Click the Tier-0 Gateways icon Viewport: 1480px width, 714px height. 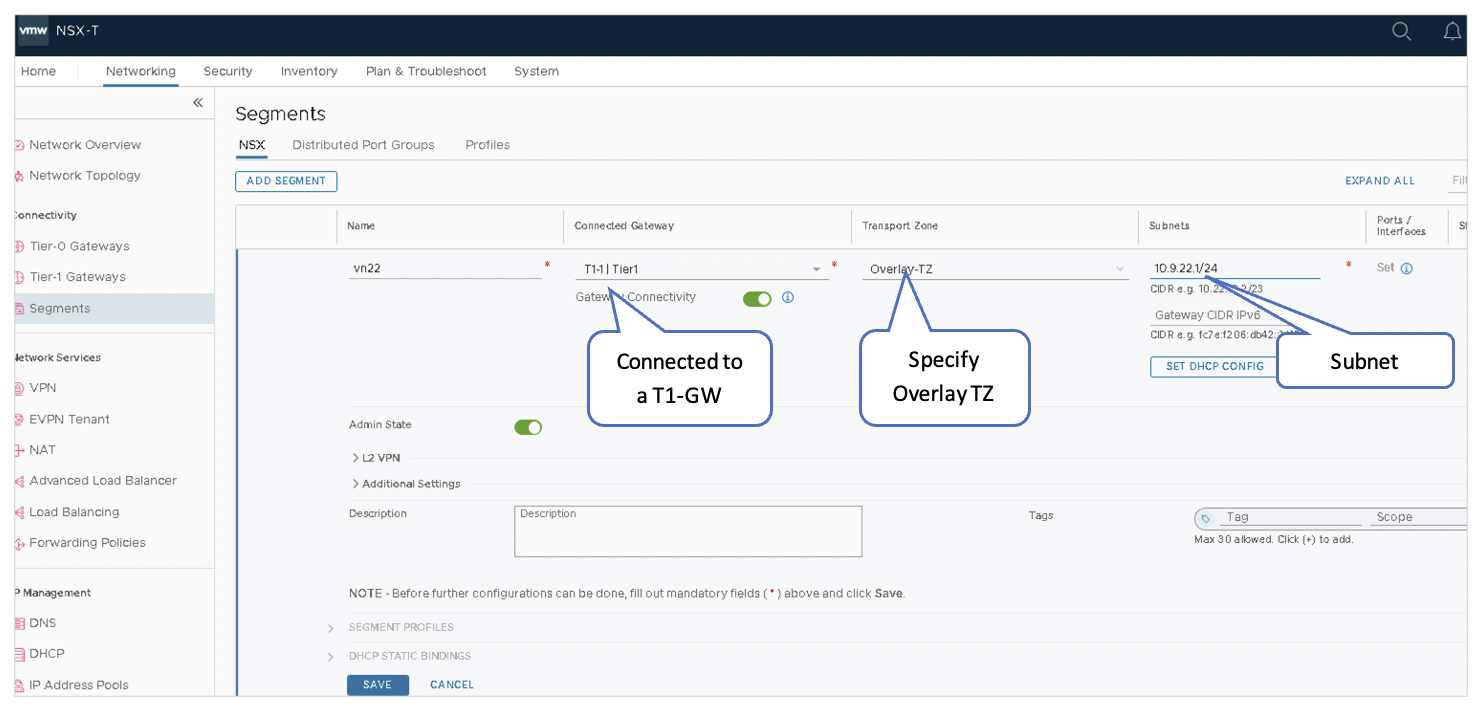click(x=20, y=247)
